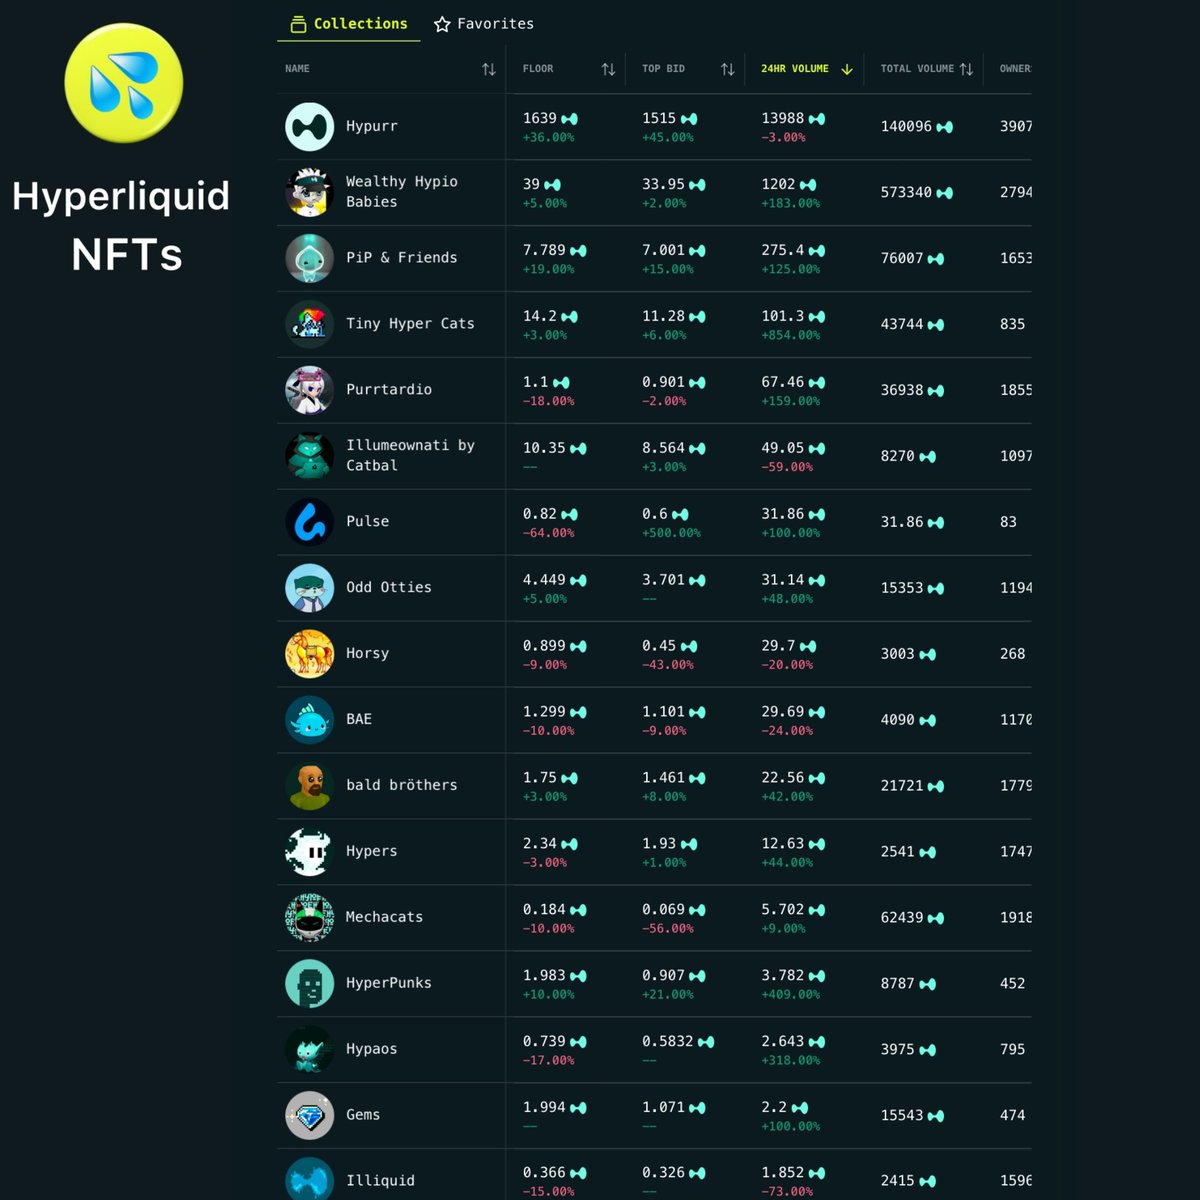Click the Wealthy Hypio Babies avatar
Viewport: 1200px width, 1200px height.
pos(310,192)
